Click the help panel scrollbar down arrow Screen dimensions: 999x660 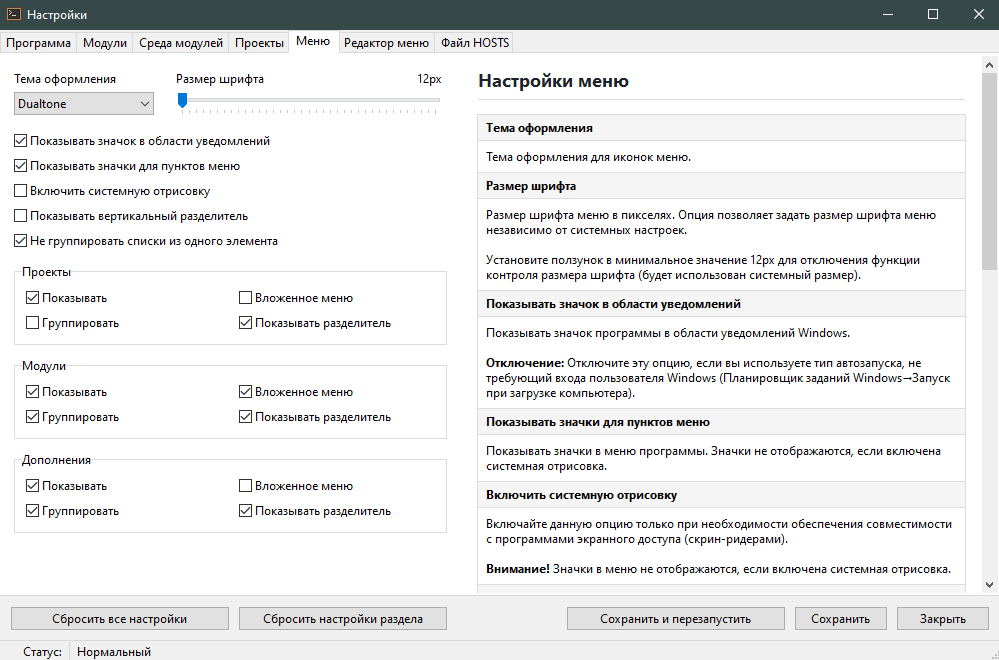[x=989, y=584]
